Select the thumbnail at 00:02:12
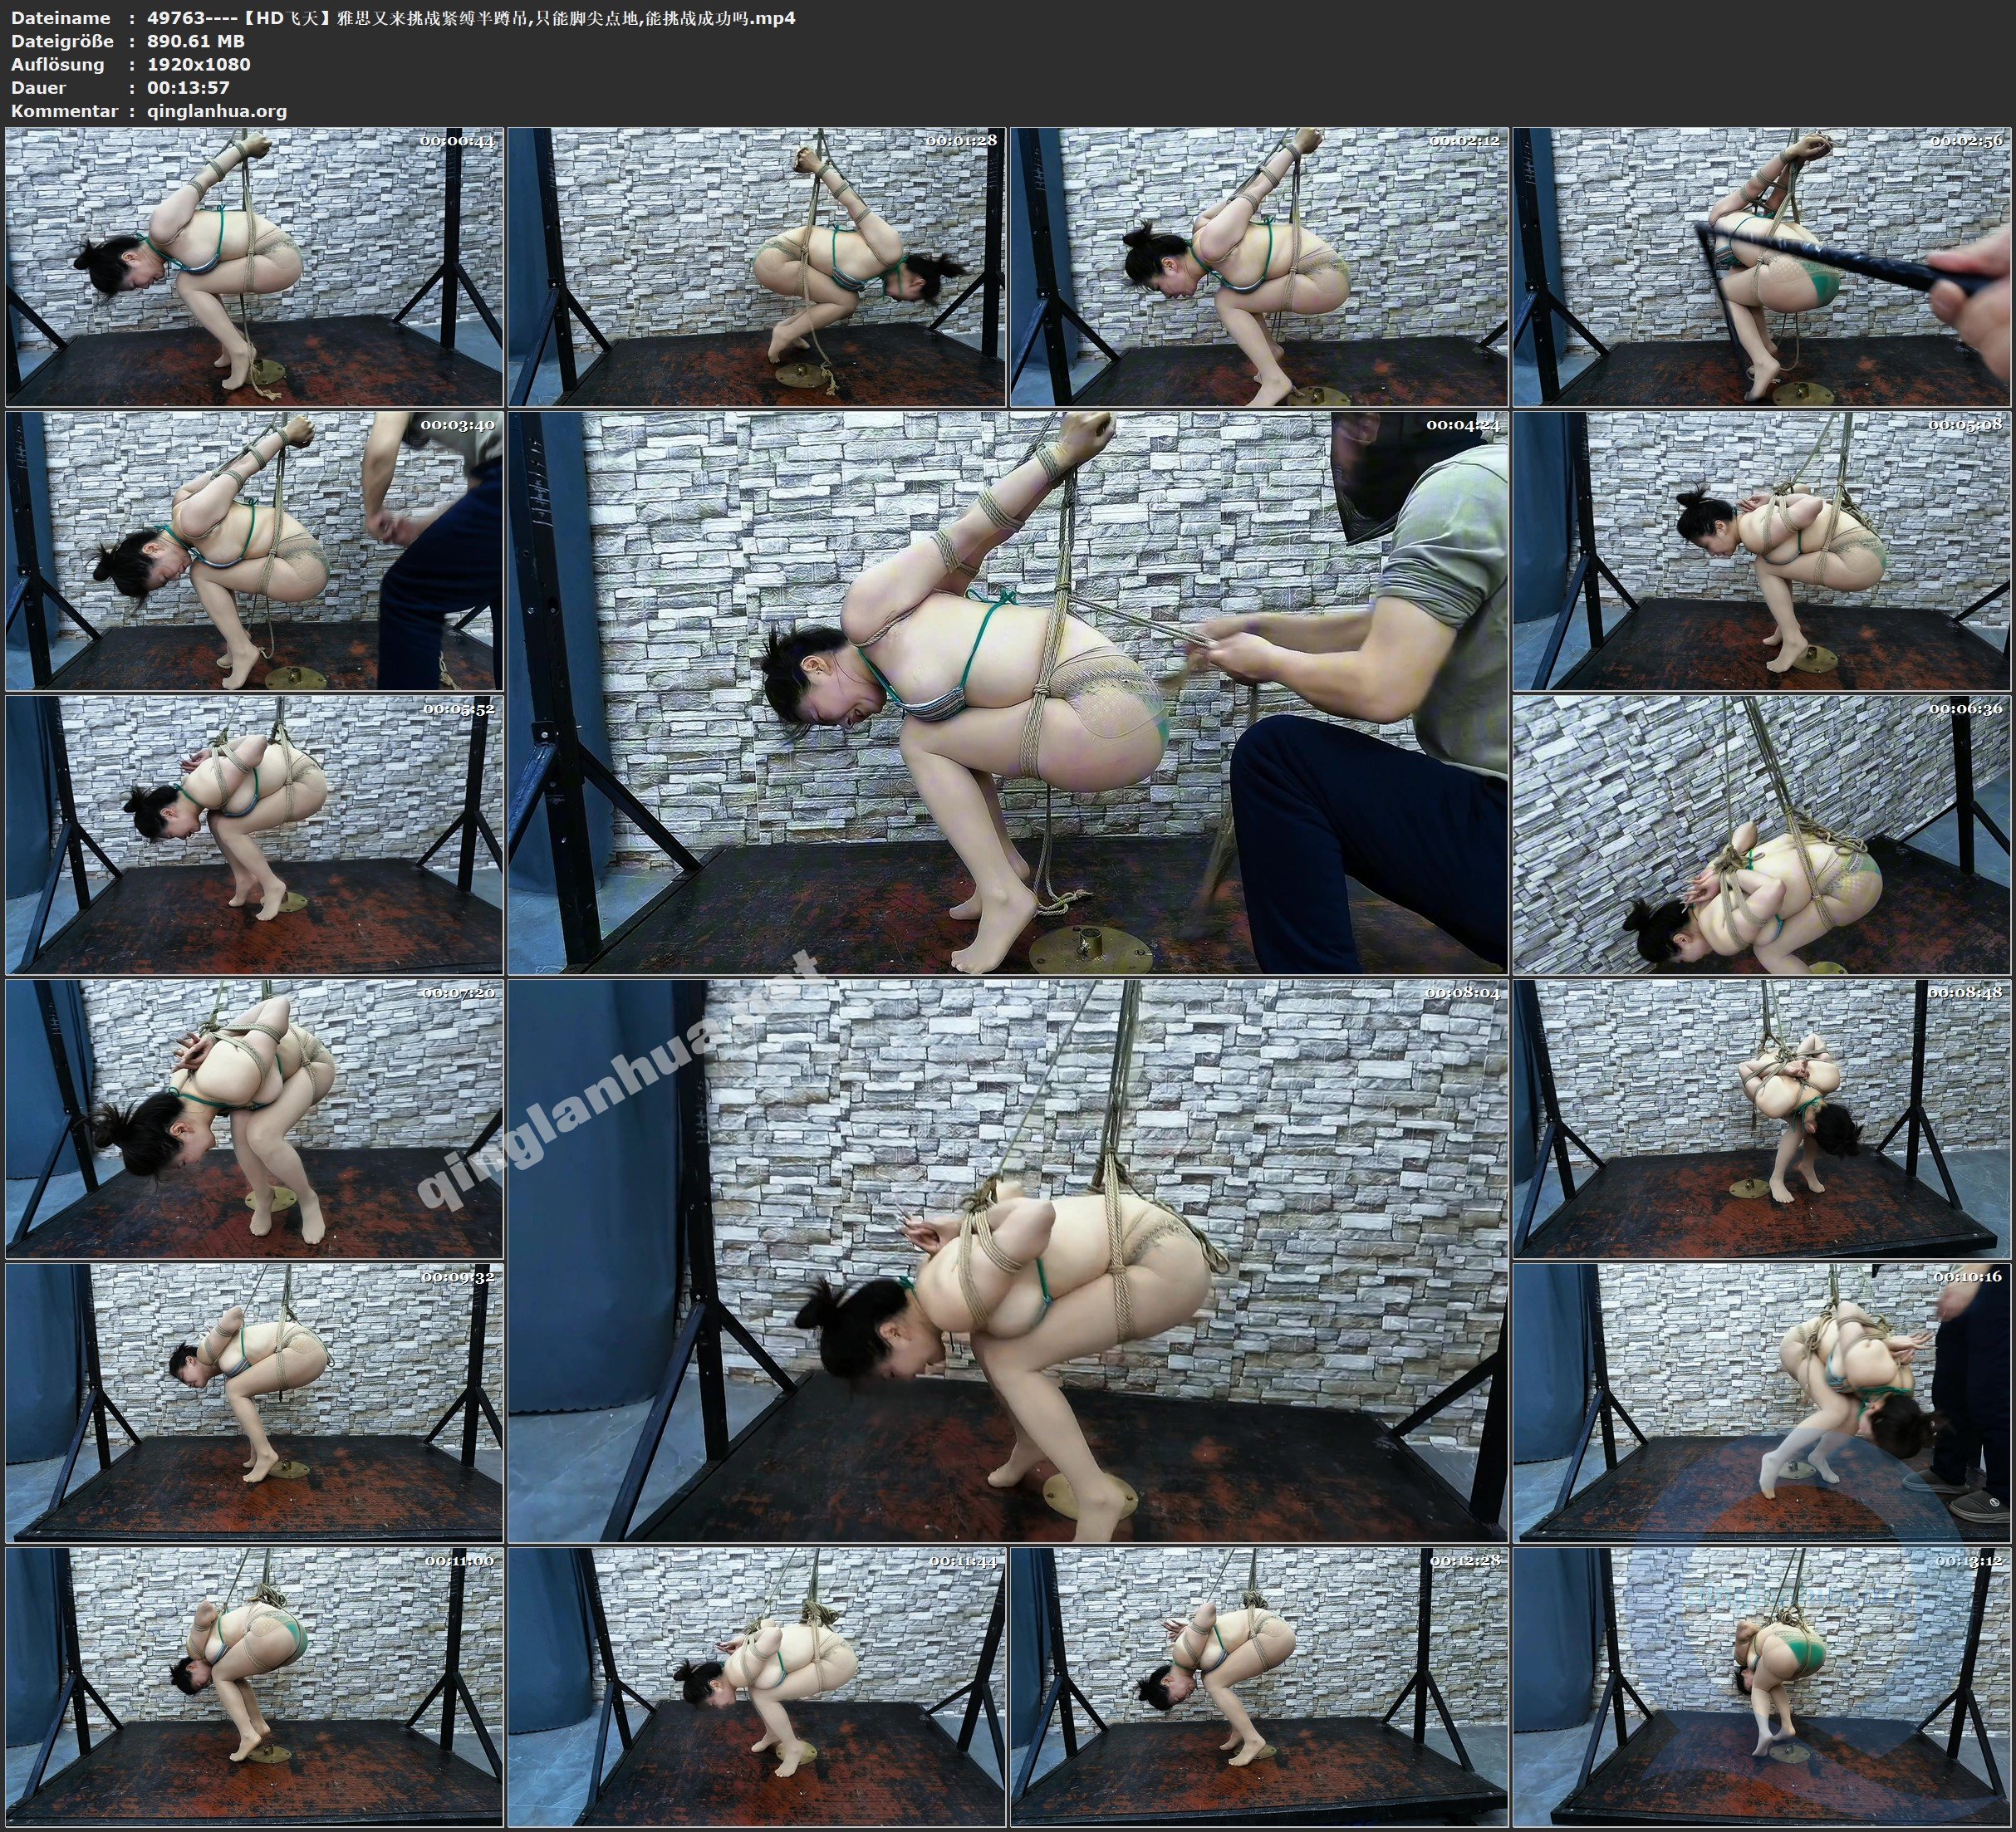2016x1832 pixels. (x=1259, y=267)
